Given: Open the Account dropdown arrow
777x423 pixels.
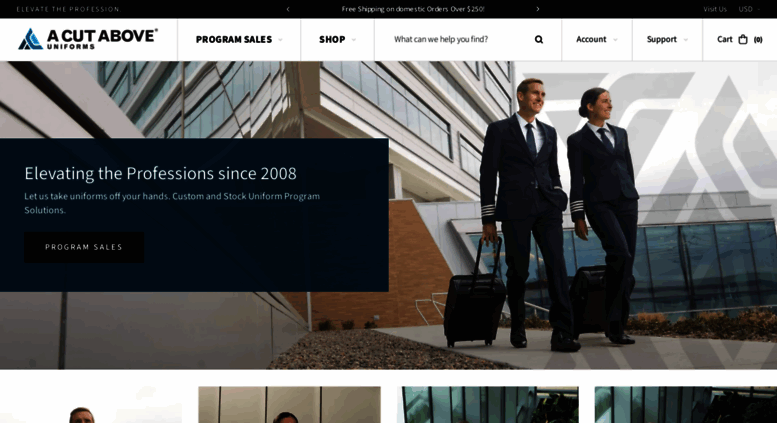Looking at the screenshot, I should [x=615, y=40].
